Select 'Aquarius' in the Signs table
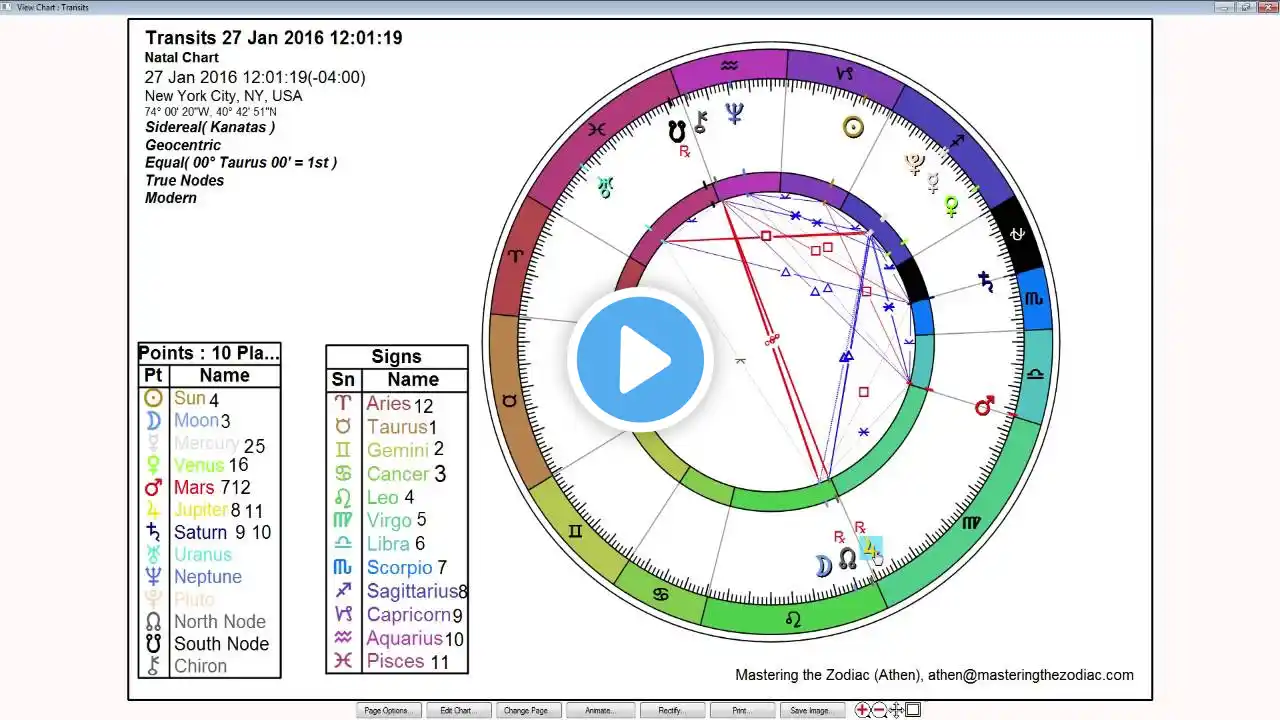 coord(405,638)
